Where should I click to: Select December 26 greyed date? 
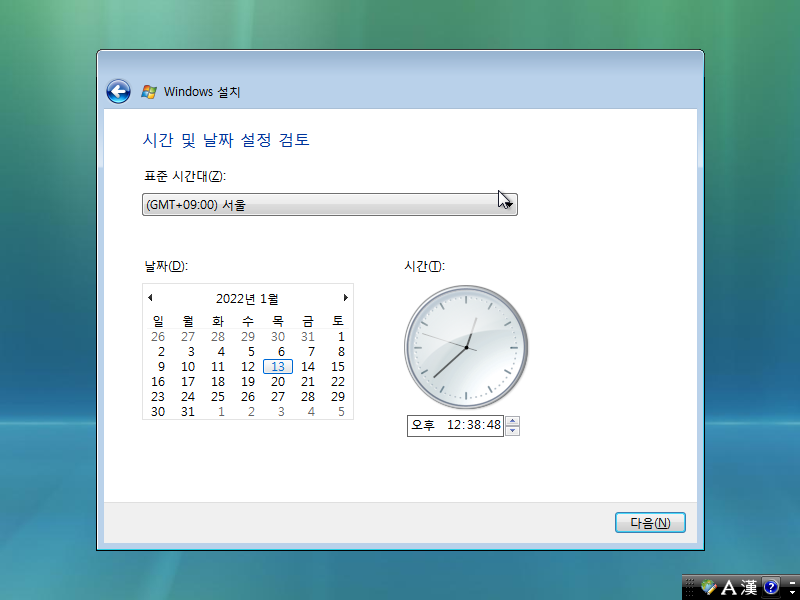pyautogui.click(x=158, y=337)
